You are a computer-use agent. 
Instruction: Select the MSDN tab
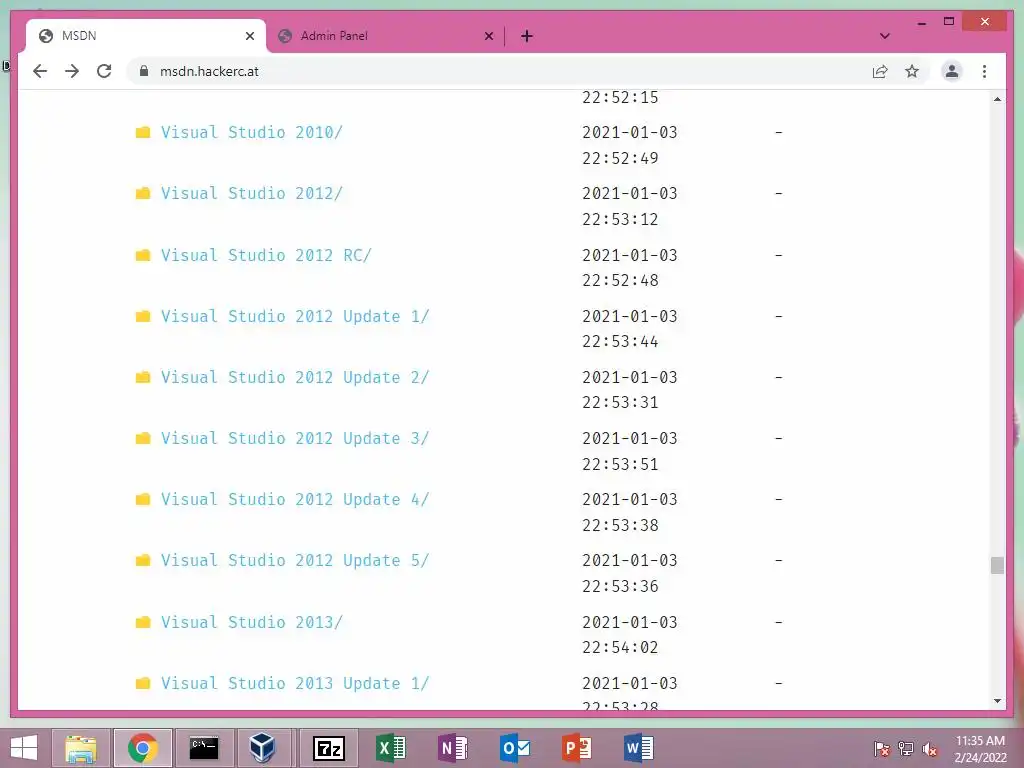146,36
